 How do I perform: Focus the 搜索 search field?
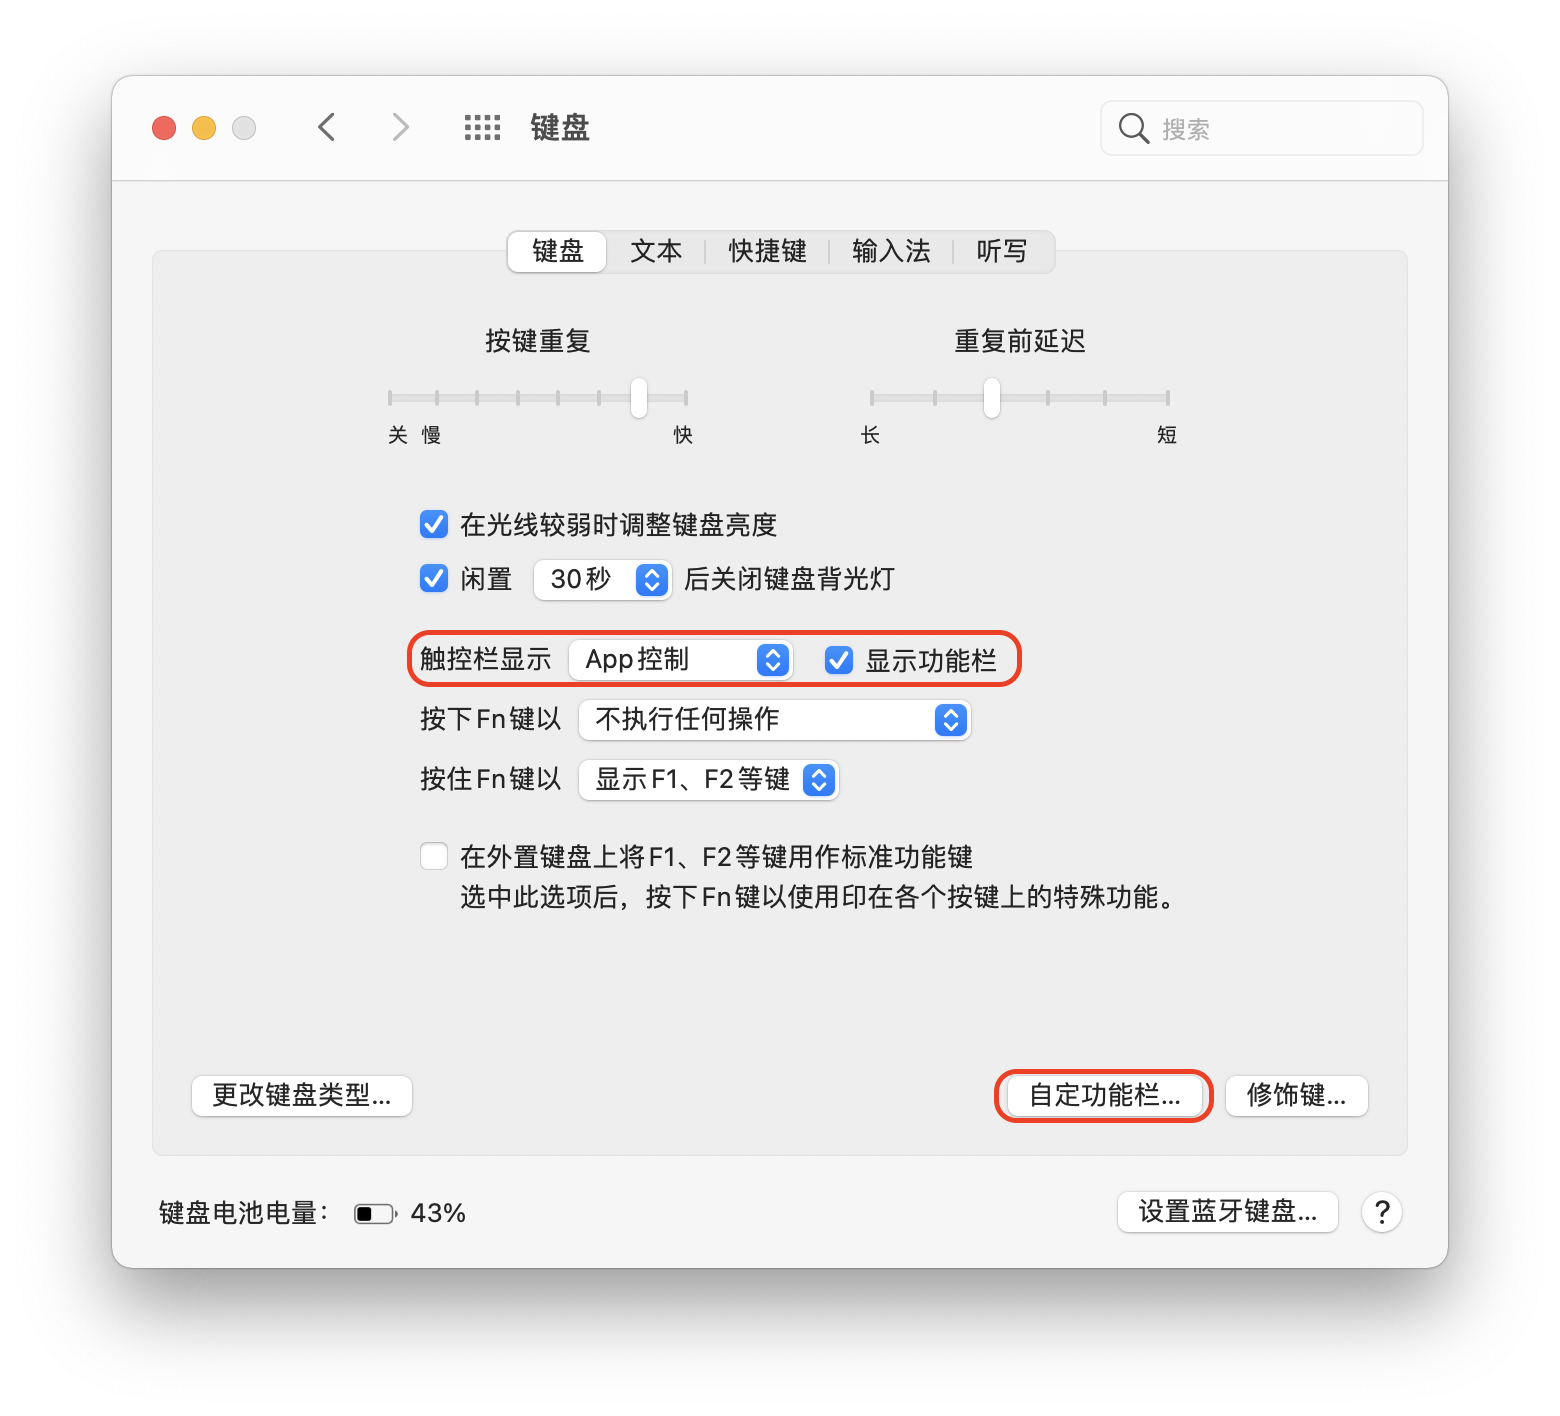(x=1262, y=128)
